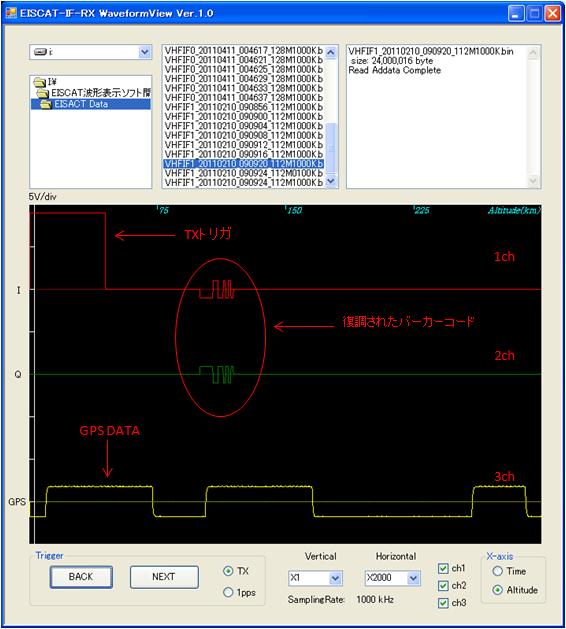Click the 150 km altitude marker
Screen dimensions: 566x629
(294, 210)
